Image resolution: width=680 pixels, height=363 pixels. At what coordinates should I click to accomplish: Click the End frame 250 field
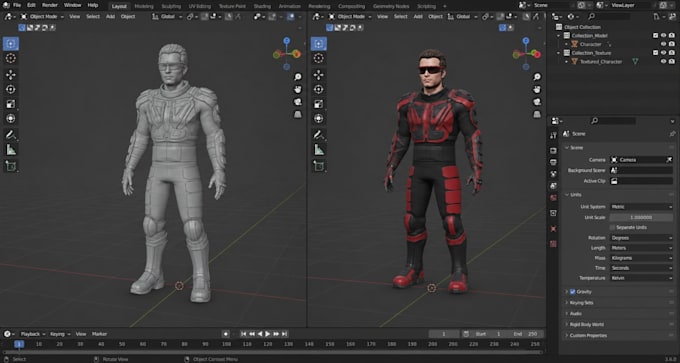(x=527, y=334)
